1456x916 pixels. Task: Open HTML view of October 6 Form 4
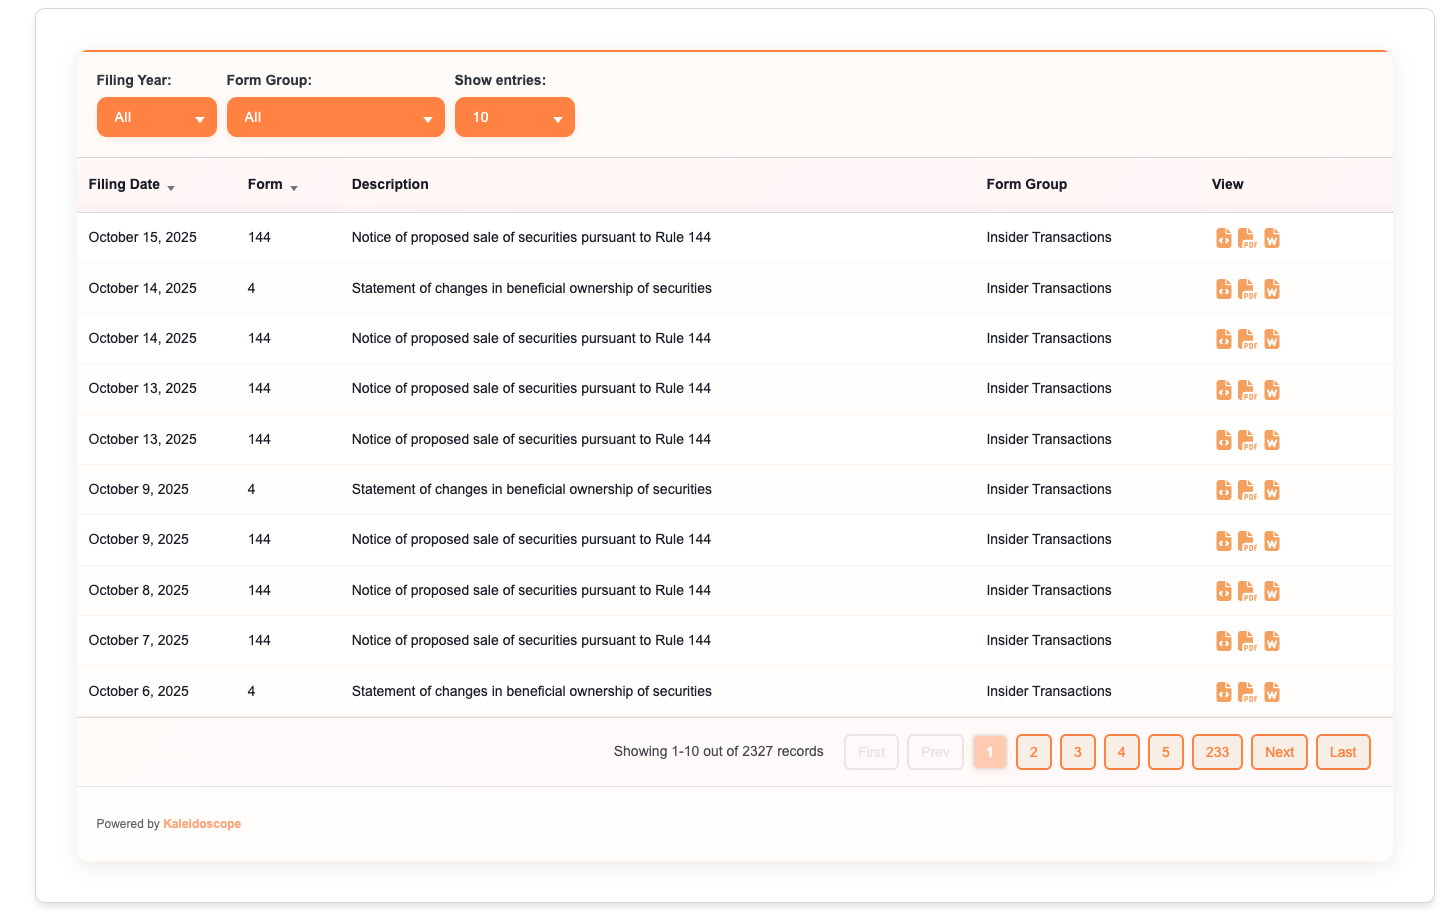coord(1224,692)
